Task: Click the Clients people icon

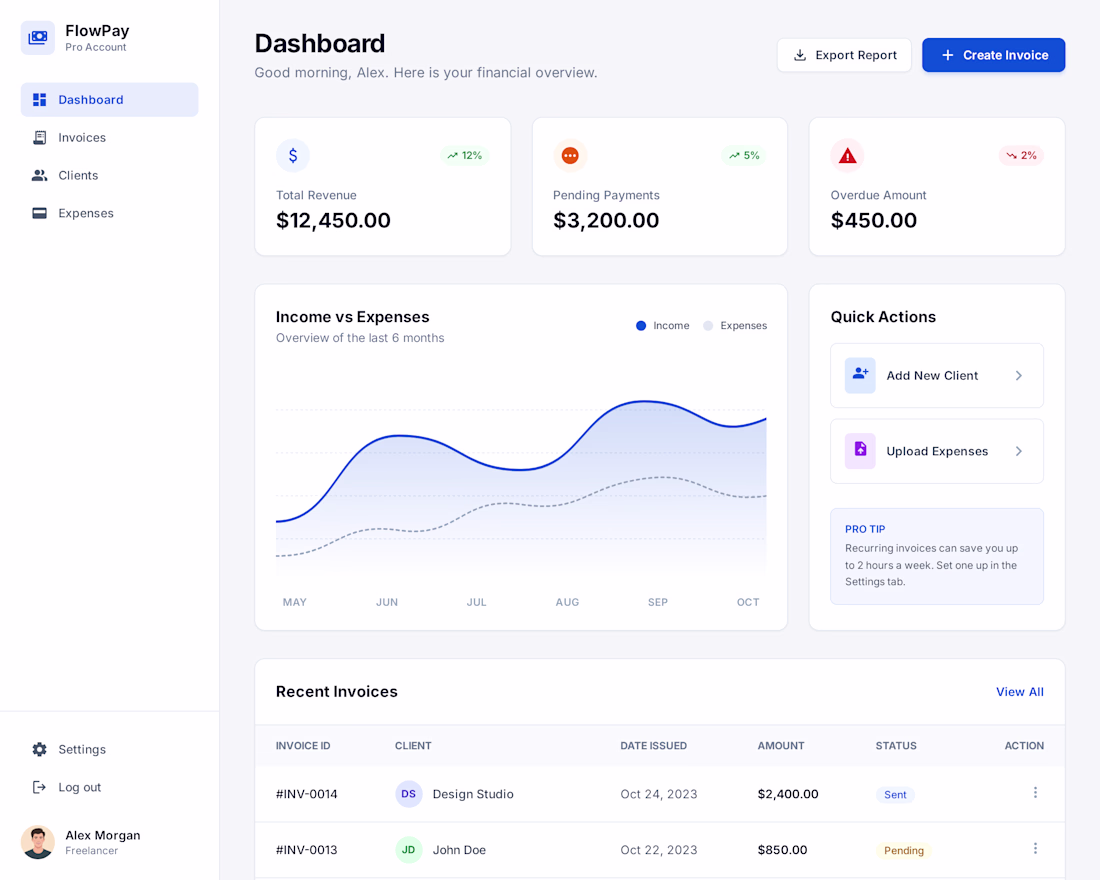Action: [x=39, y=175]
